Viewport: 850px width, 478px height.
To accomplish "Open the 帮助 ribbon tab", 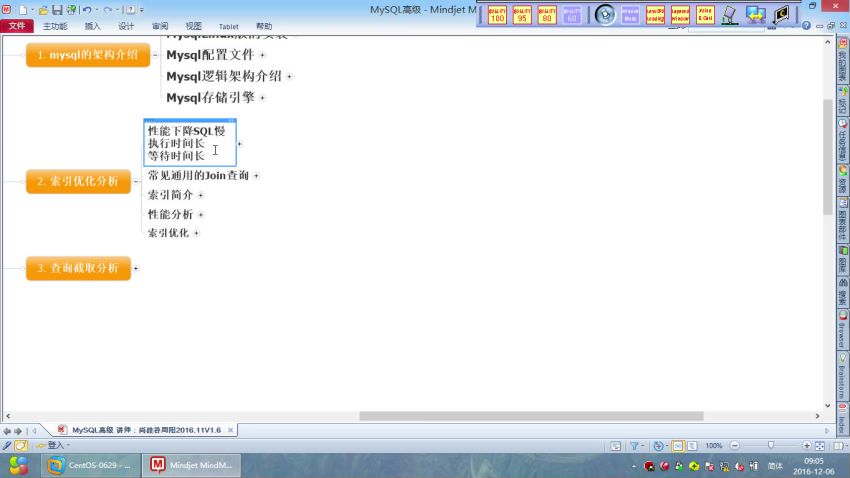I will 264,26.
